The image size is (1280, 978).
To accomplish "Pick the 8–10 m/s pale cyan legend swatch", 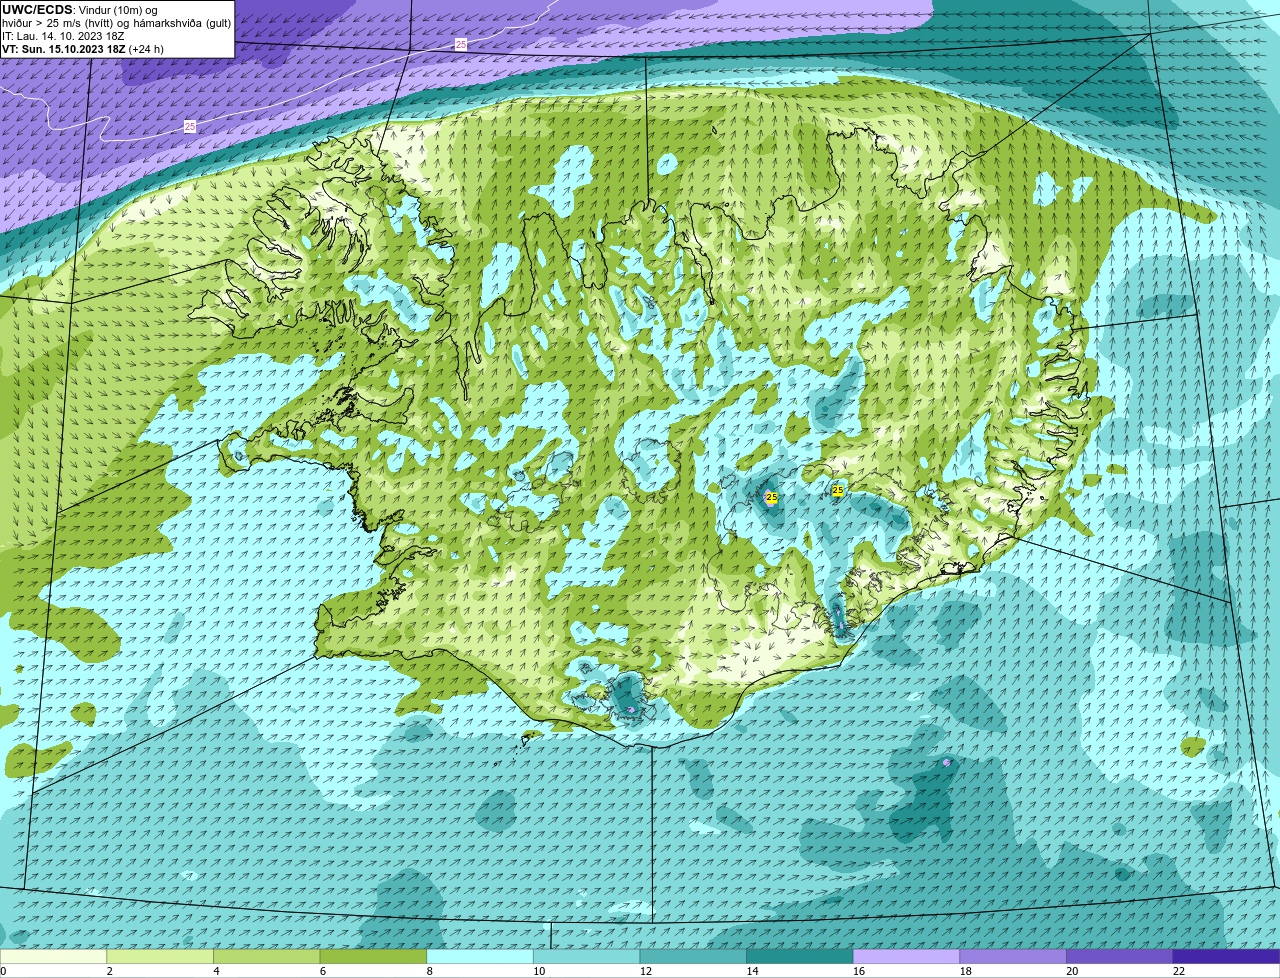I will coord(480,957).
